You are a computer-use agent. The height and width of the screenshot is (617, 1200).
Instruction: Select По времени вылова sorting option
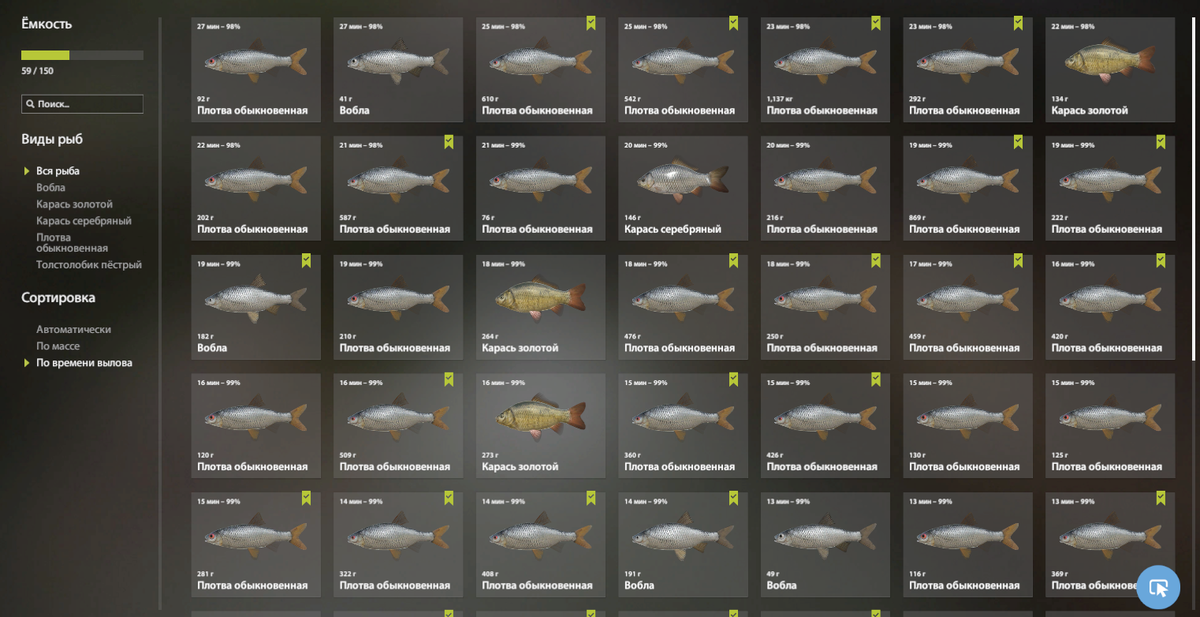[x=84, y=363]
